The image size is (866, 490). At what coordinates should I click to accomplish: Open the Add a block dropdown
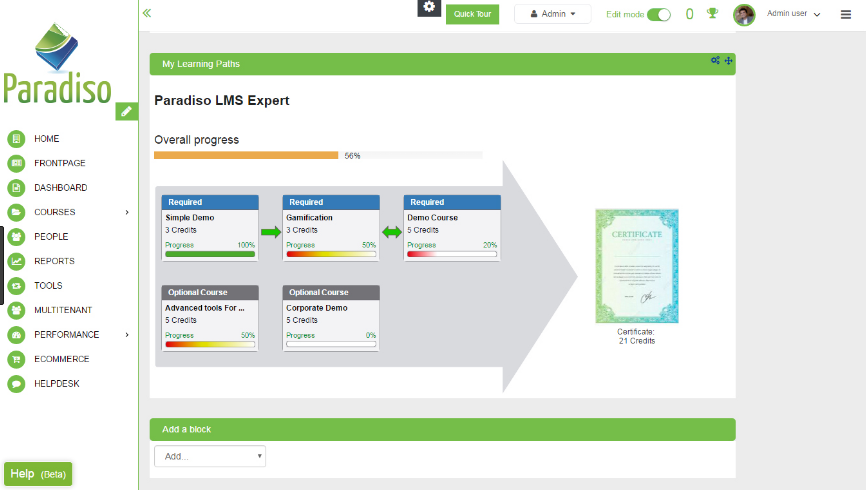point(210,456)
